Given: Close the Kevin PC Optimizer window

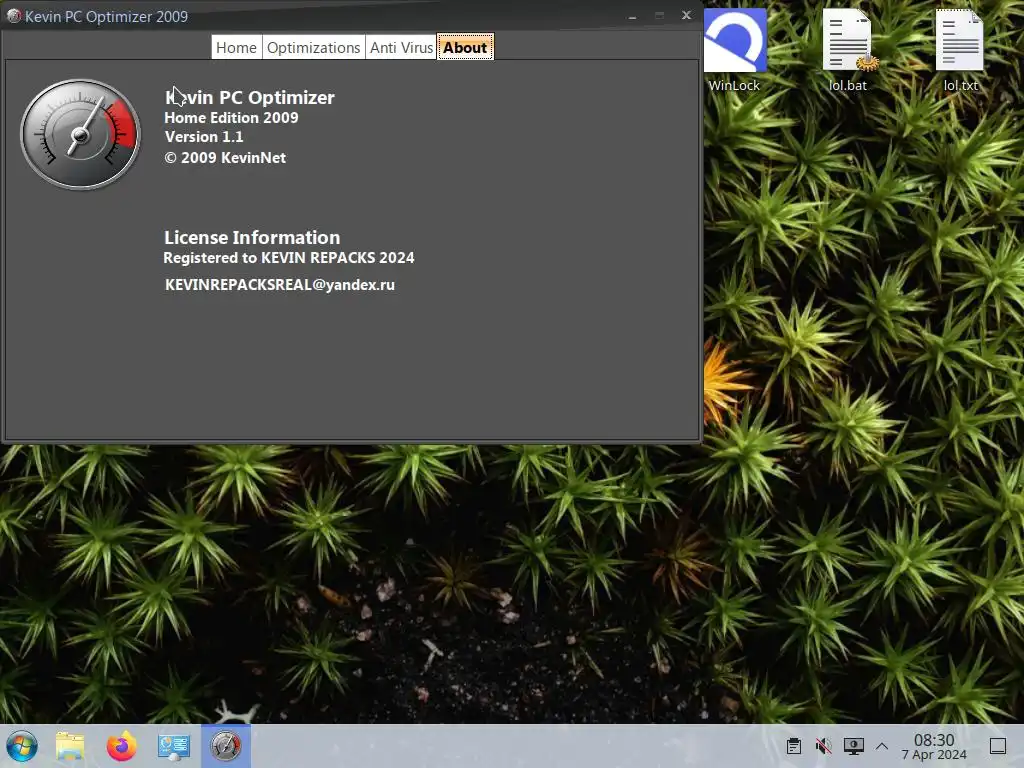Looking at the screenshot, I should [686, 15].
